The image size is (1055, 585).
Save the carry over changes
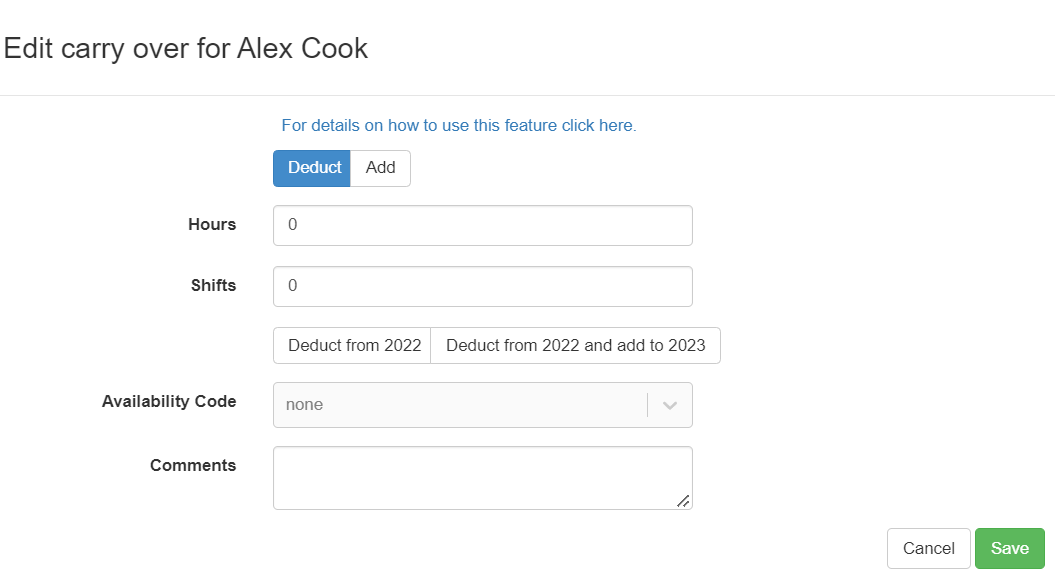pos(1009,548)
